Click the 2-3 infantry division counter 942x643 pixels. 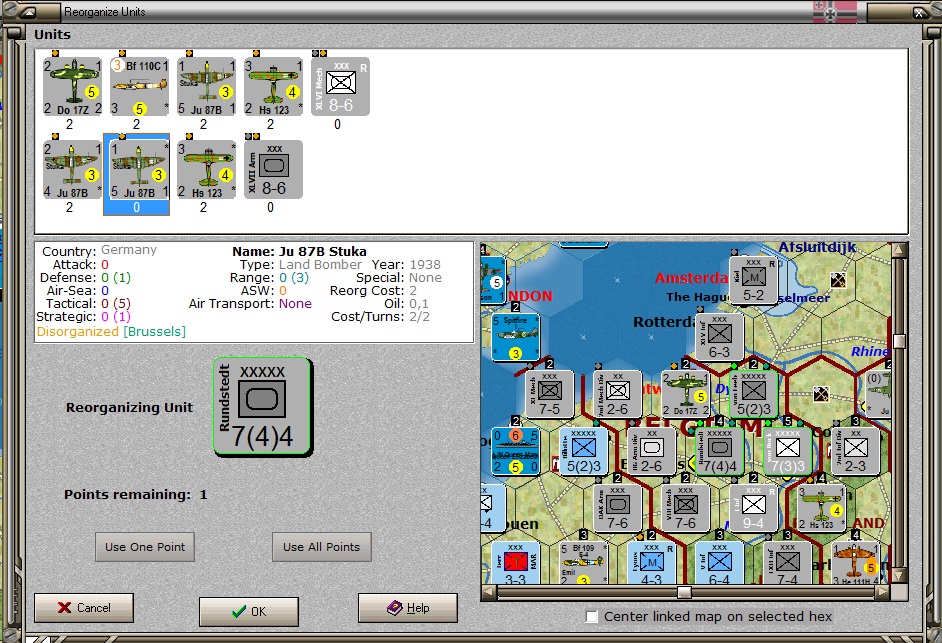pos(855,451)
